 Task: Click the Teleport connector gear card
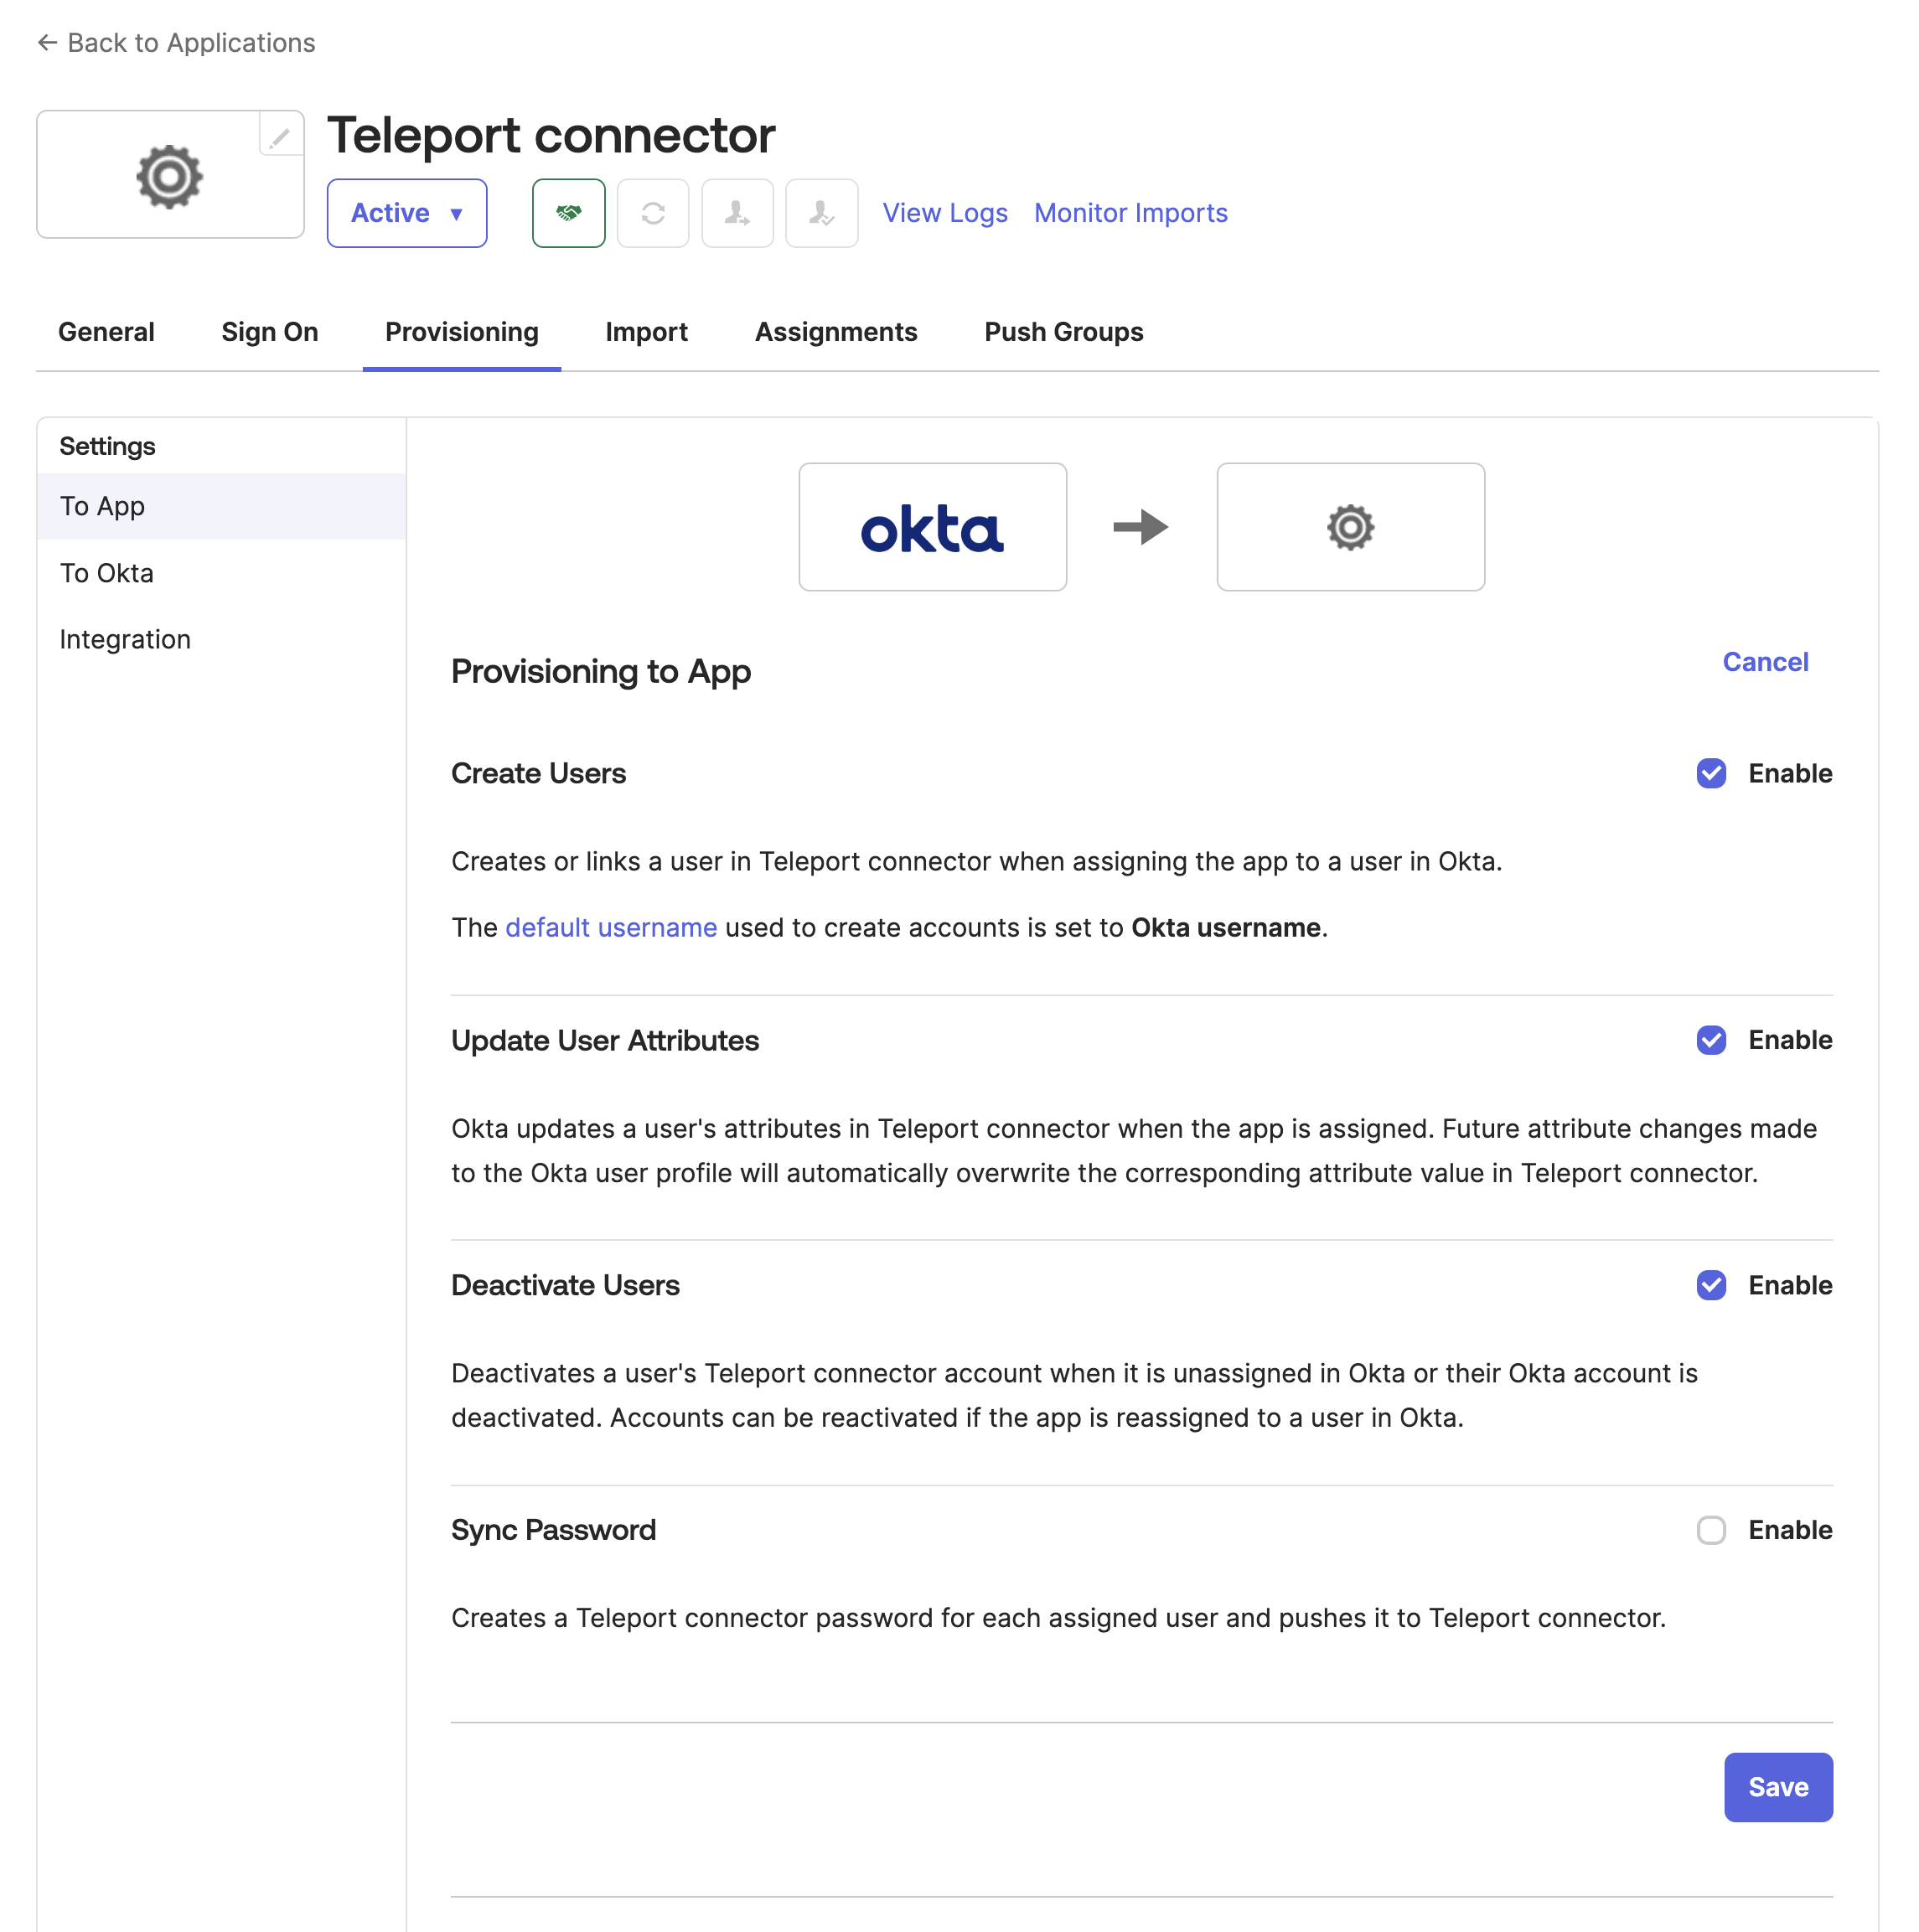[1350, 526]
